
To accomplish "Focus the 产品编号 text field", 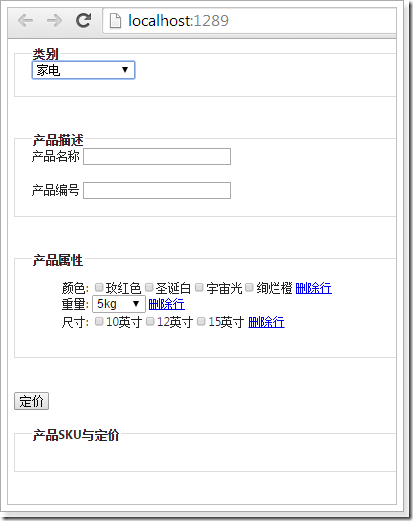I will point(157,190).
